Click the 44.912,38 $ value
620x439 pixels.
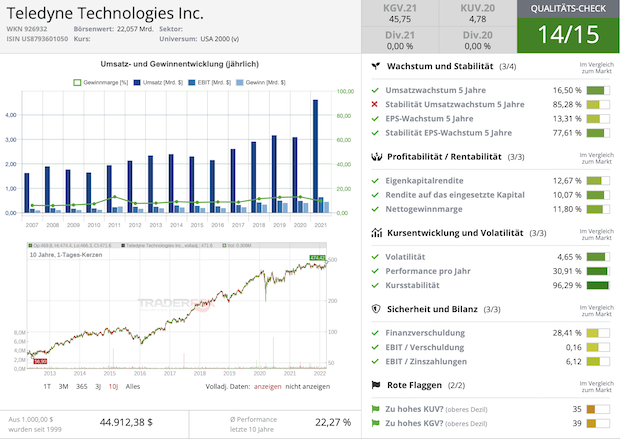pos(126,422)
